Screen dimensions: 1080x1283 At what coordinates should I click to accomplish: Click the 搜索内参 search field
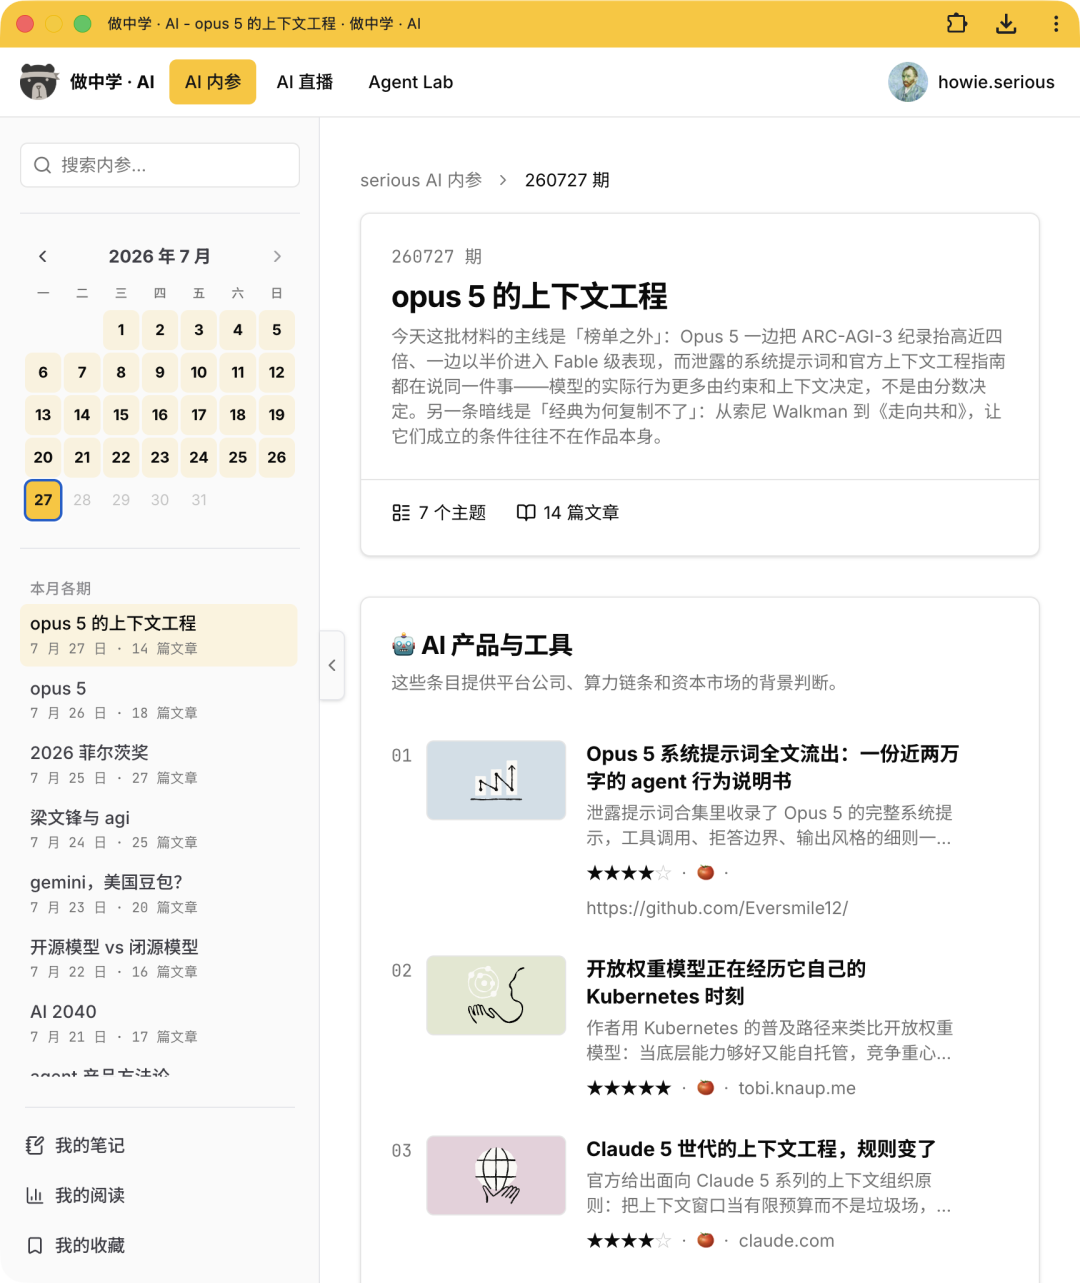click(x=160, y=165)
